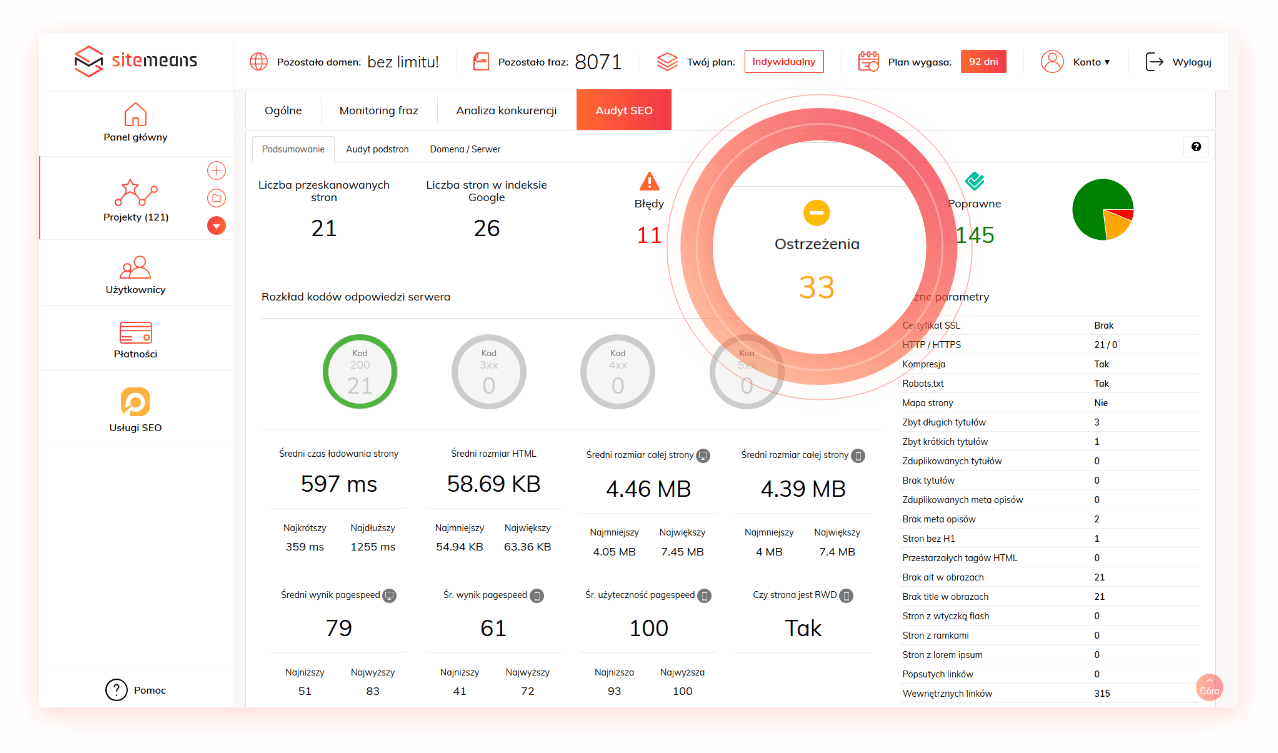
Task: Click the question mark help button
Action: [x=1196, y=148]
